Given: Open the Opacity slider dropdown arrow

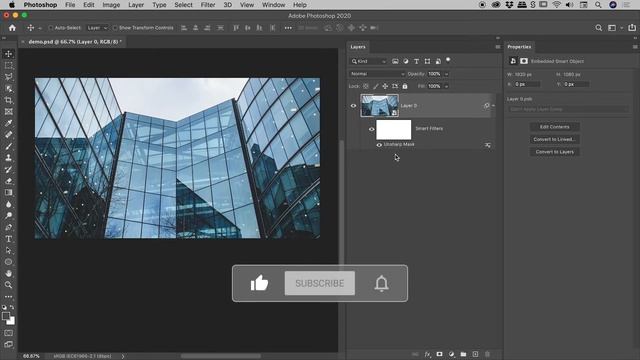Looking at the screenshot, I should 446,74.
